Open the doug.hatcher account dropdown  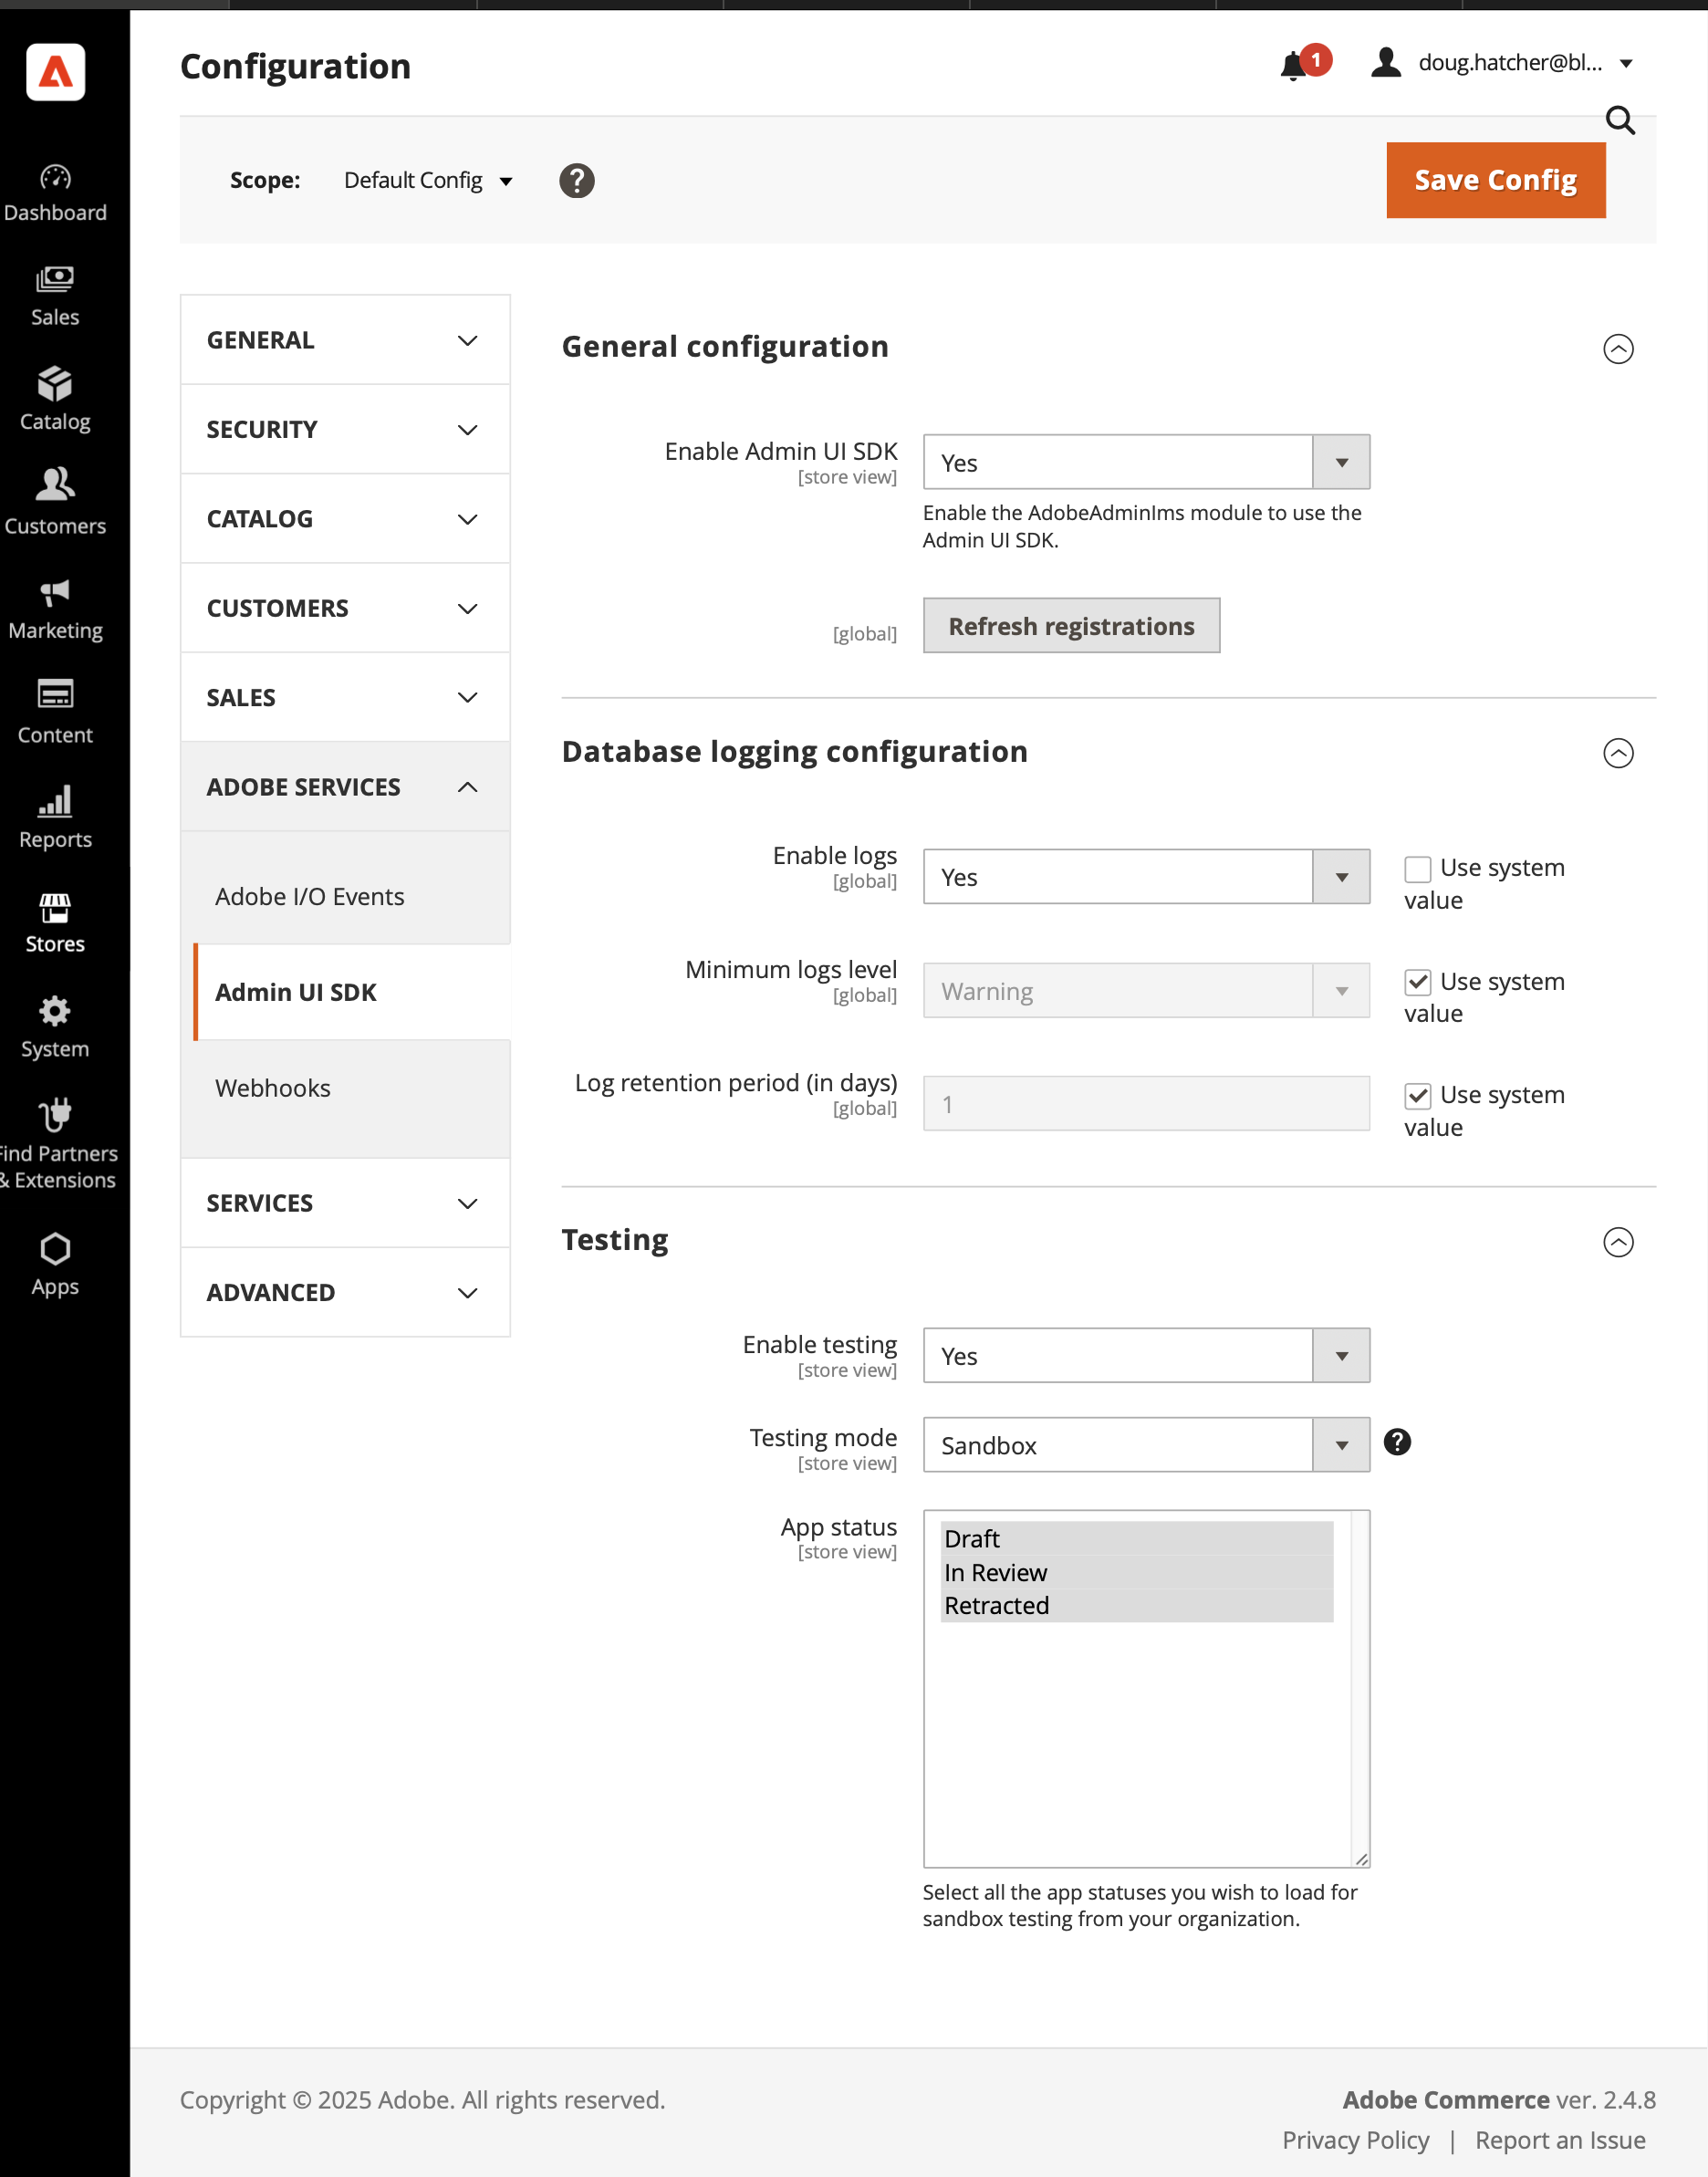tap(1525, 62)
